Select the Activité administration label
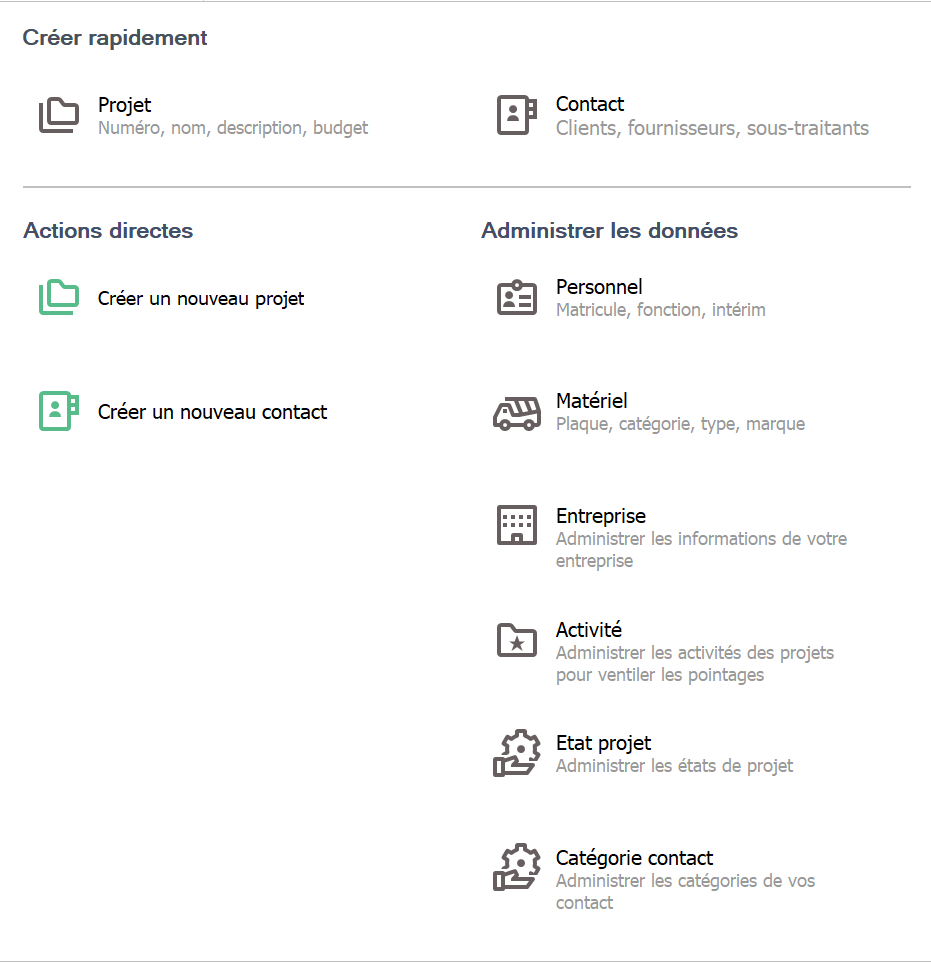Screen dimensions: 931x963 coord(589,630)
